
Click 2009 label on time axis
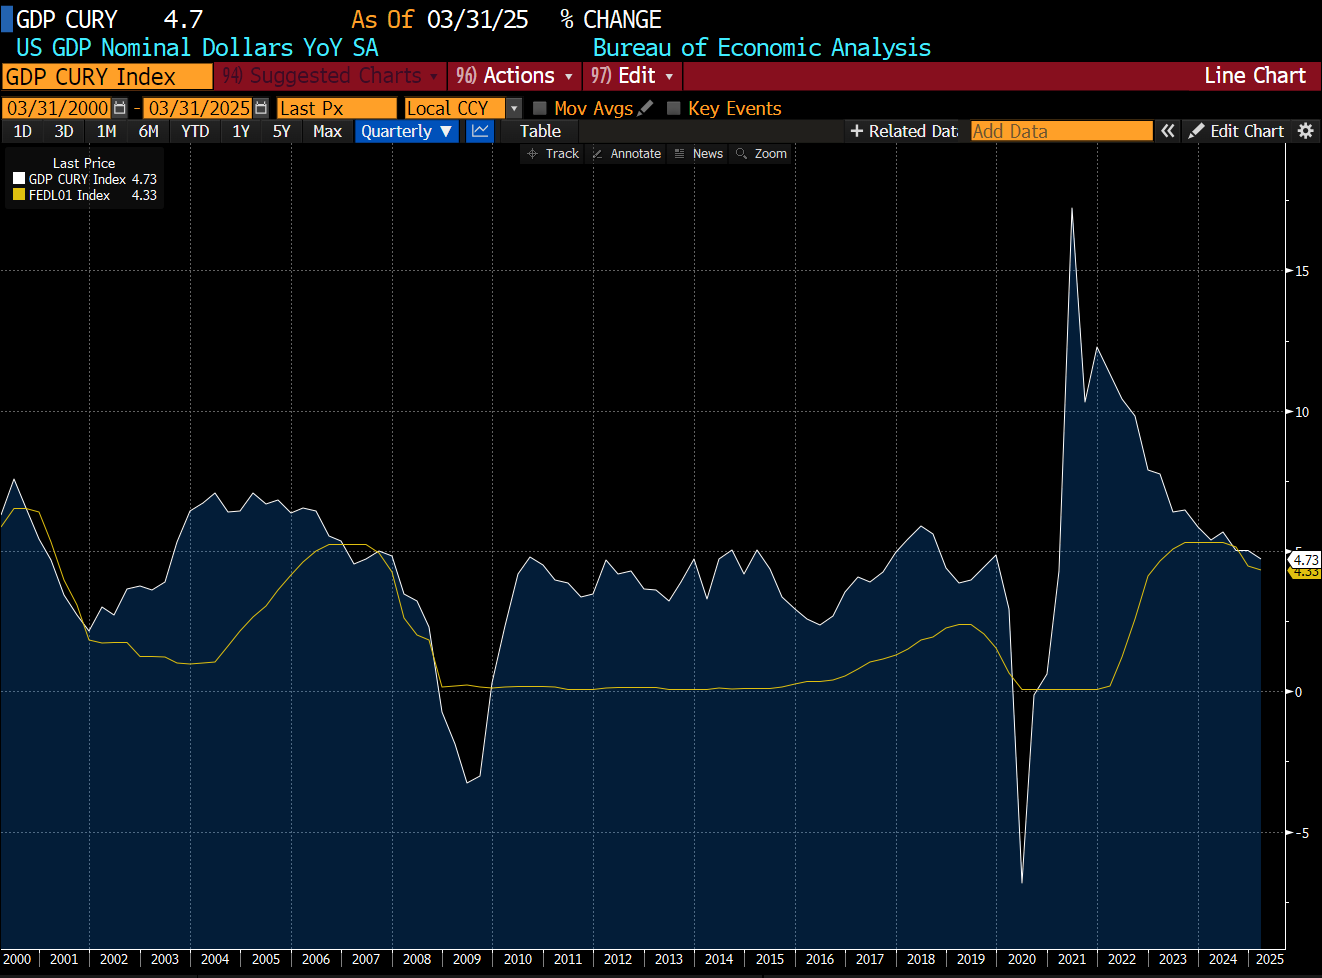(x=467, y=959)
